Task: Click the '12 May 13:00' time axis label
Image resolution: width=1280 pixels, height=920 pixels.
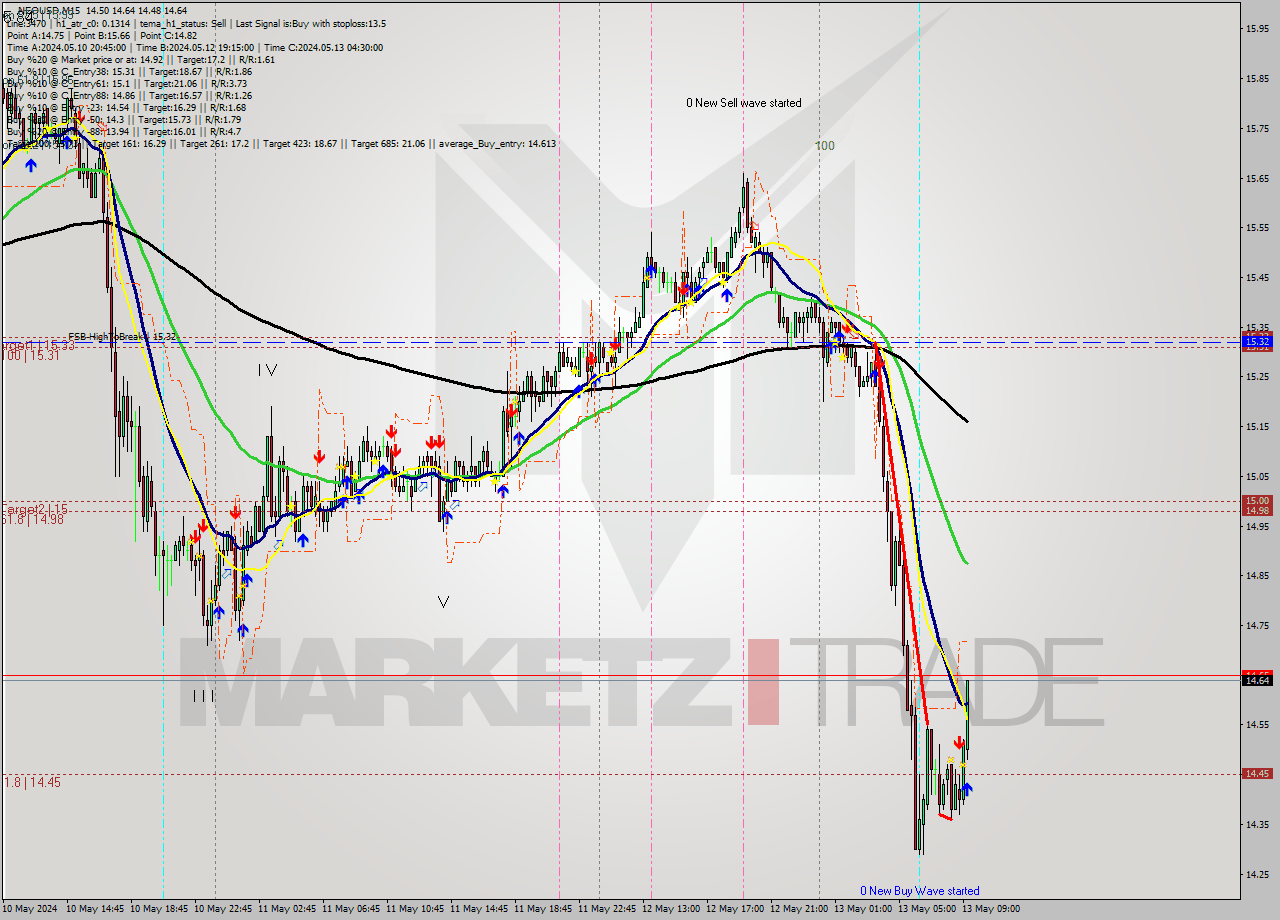Action: [x=671, y=909]
